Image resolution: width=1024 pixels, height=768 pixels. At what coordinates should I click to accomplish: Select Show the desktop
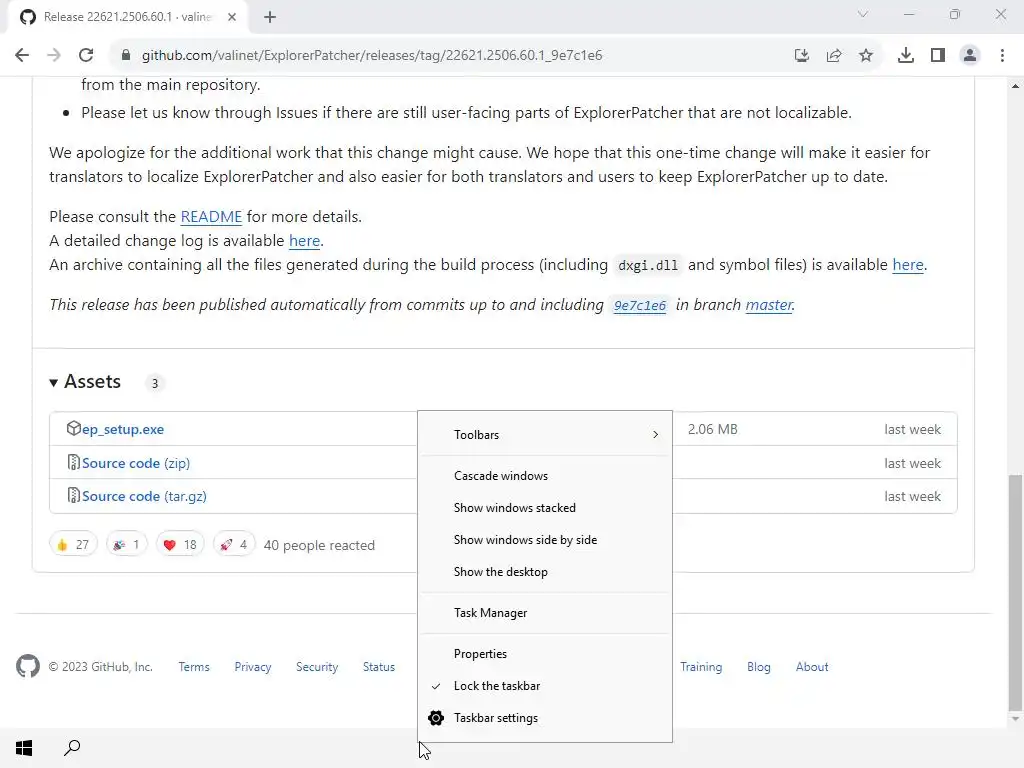click(545, 572)
